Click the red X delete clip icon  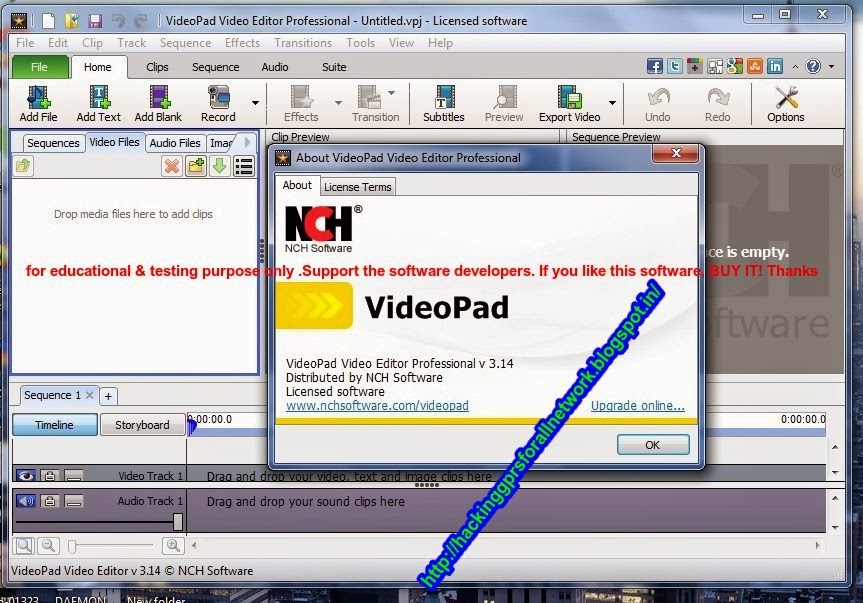coord(172,166)
